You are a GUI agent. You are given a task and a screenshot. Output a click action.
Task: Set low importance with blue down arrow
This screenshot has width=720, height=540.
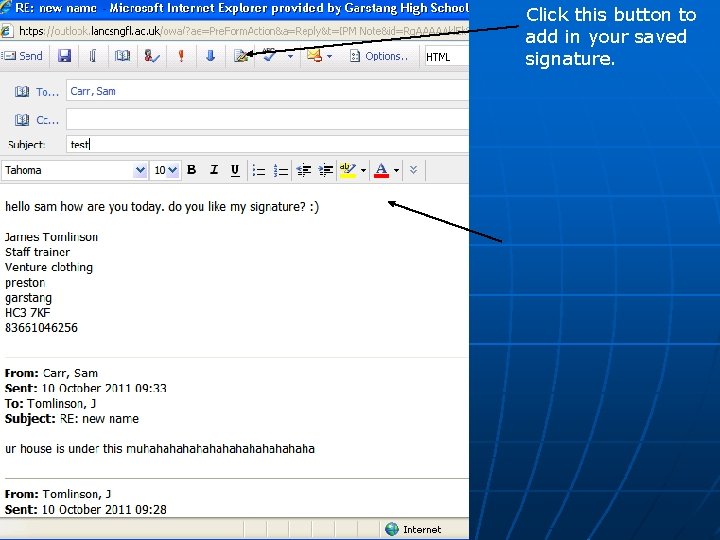pyautogui.click(x=210, y=56)
